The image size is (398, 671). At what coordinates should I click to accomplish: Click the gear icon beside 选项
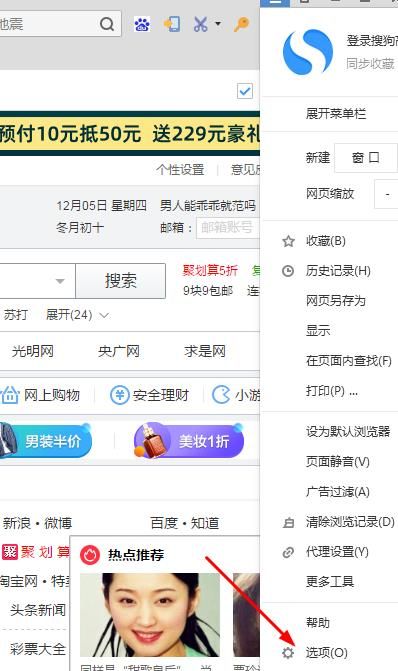288,653
